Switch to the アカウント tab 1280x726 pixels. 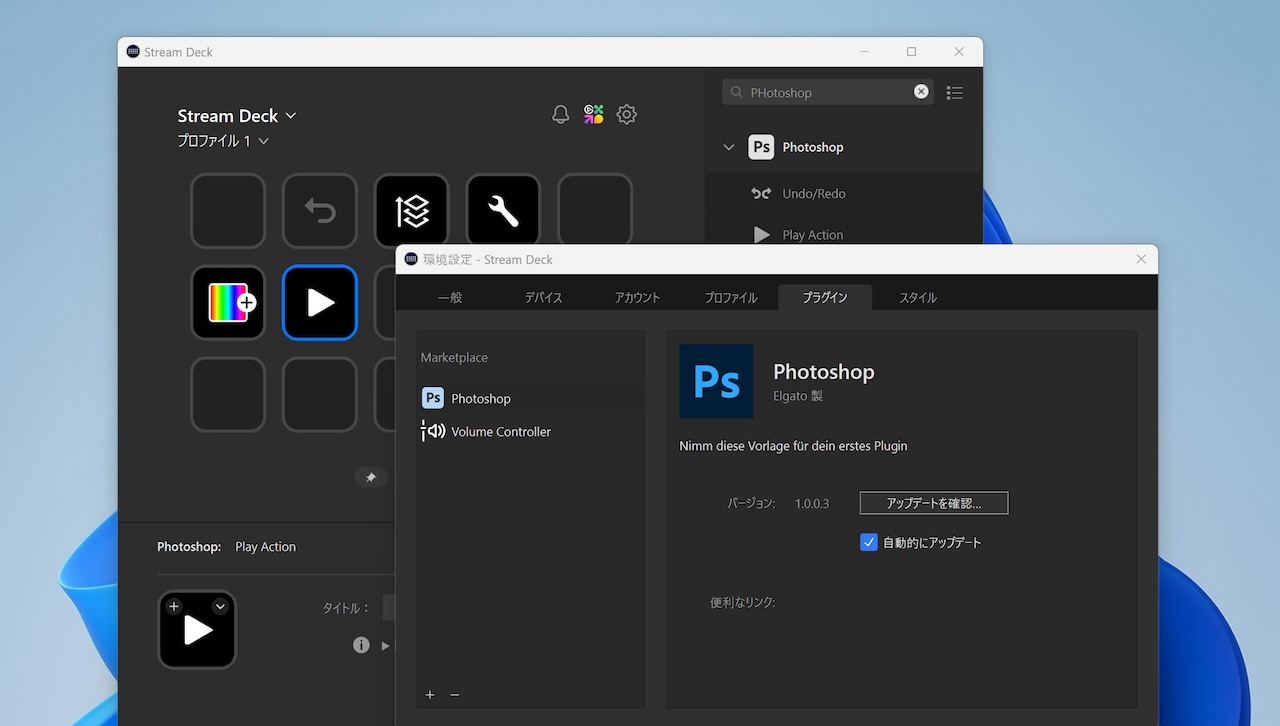pyautogui.click(x=637, y=297)
